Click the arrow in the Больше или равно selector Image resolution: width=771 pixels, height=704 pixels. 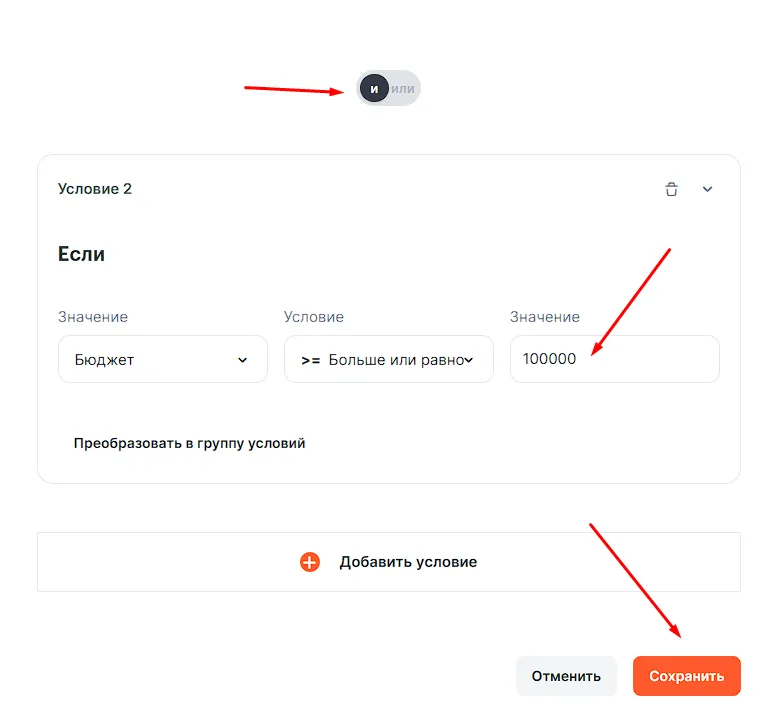(469, 360)
